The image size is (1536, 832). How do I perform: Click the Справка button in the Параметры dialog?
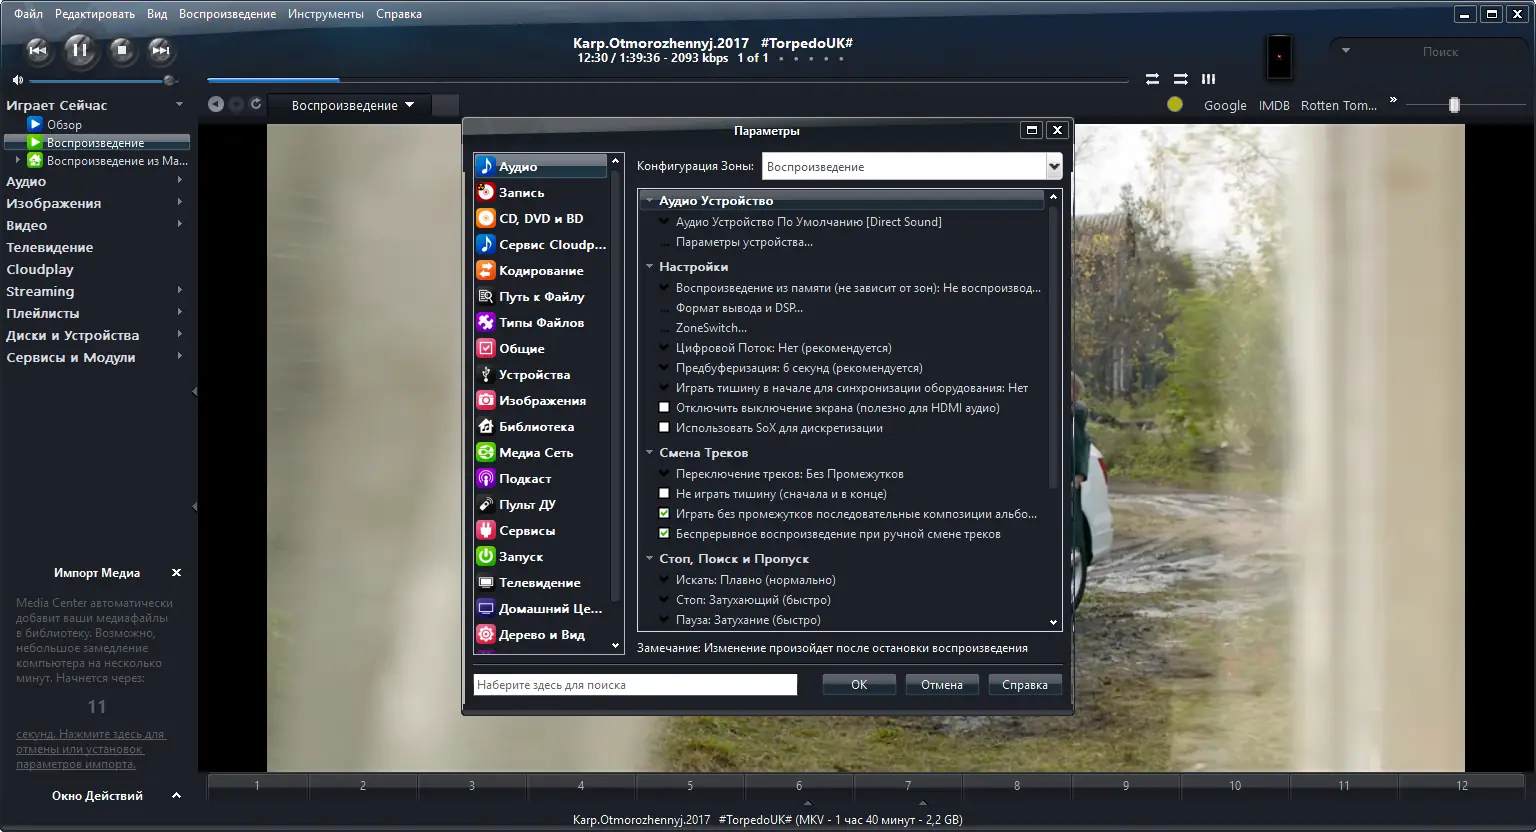click(1025, 685)
